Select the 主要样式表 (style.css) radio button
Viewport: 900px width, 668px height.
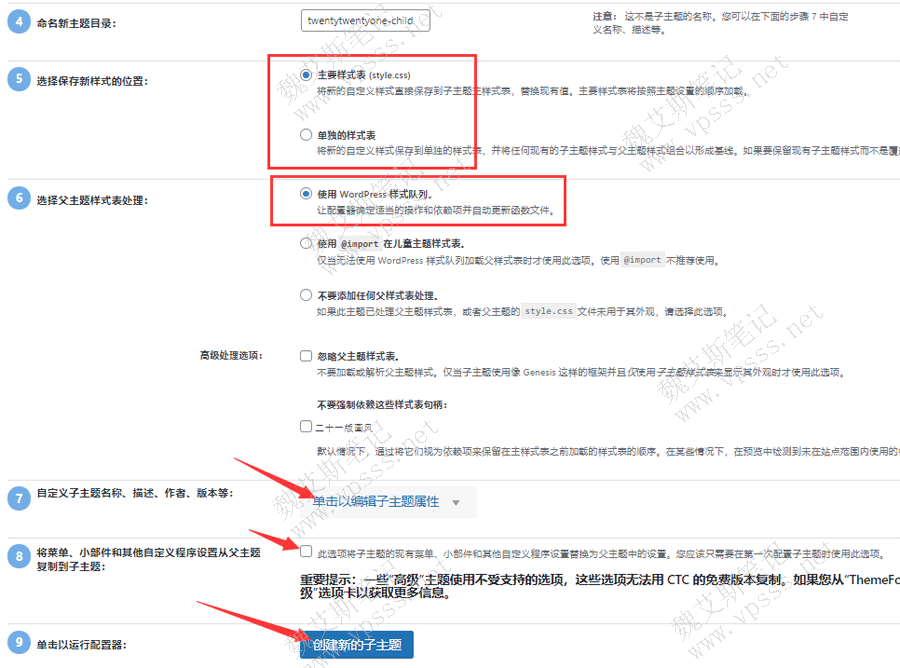[304, 73]
